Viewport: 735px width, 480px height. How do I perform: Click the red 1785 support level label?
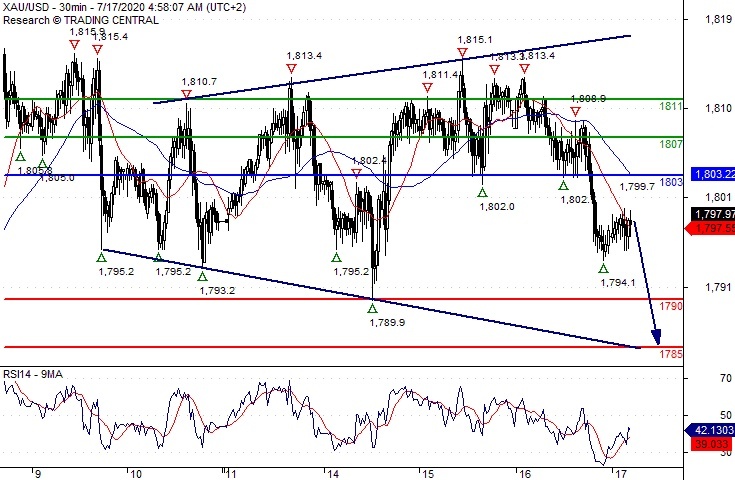(x=671, y=354)
